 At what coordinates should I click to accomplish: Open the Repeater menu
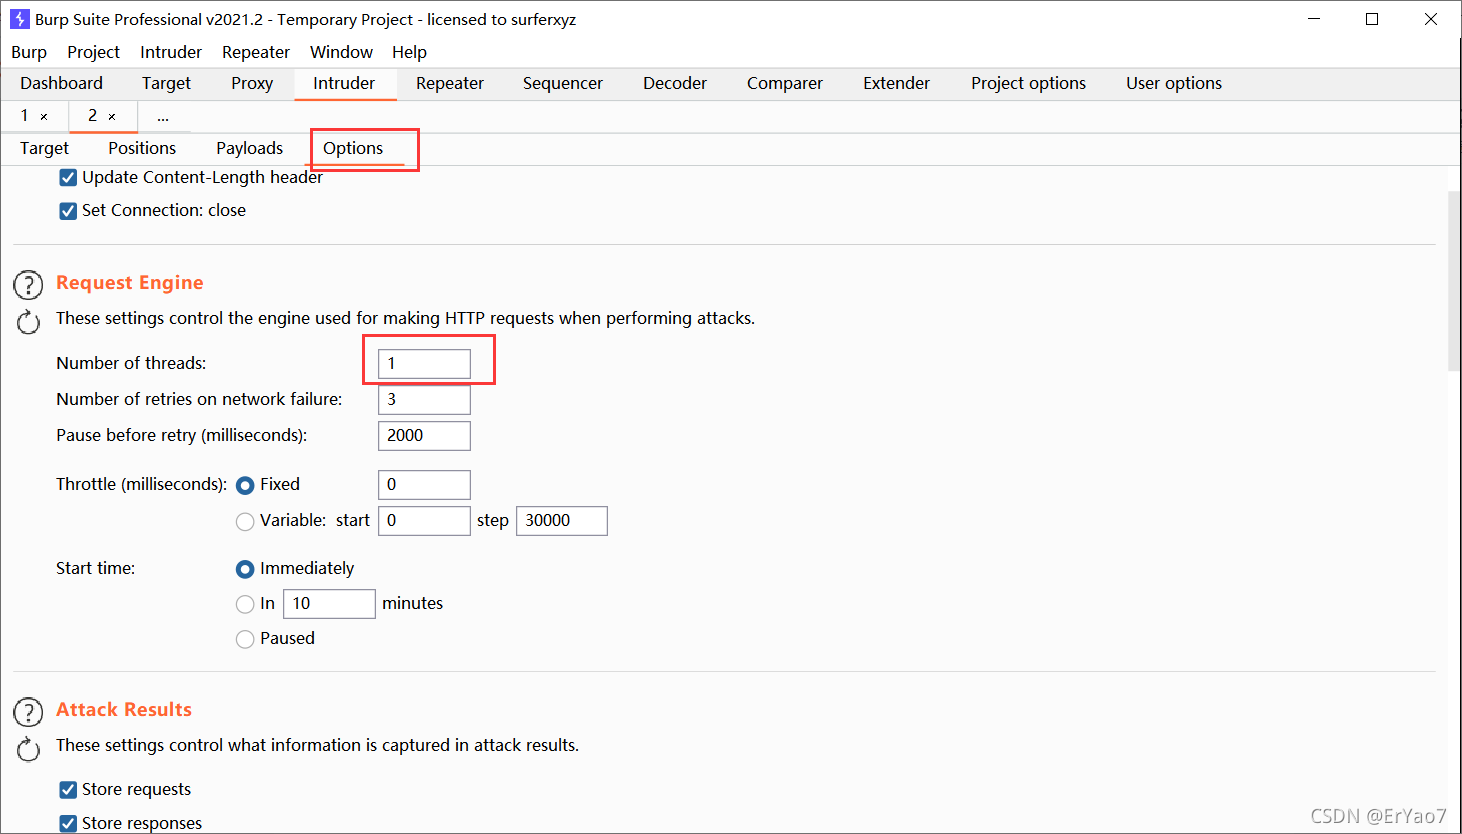coord(256,52)
